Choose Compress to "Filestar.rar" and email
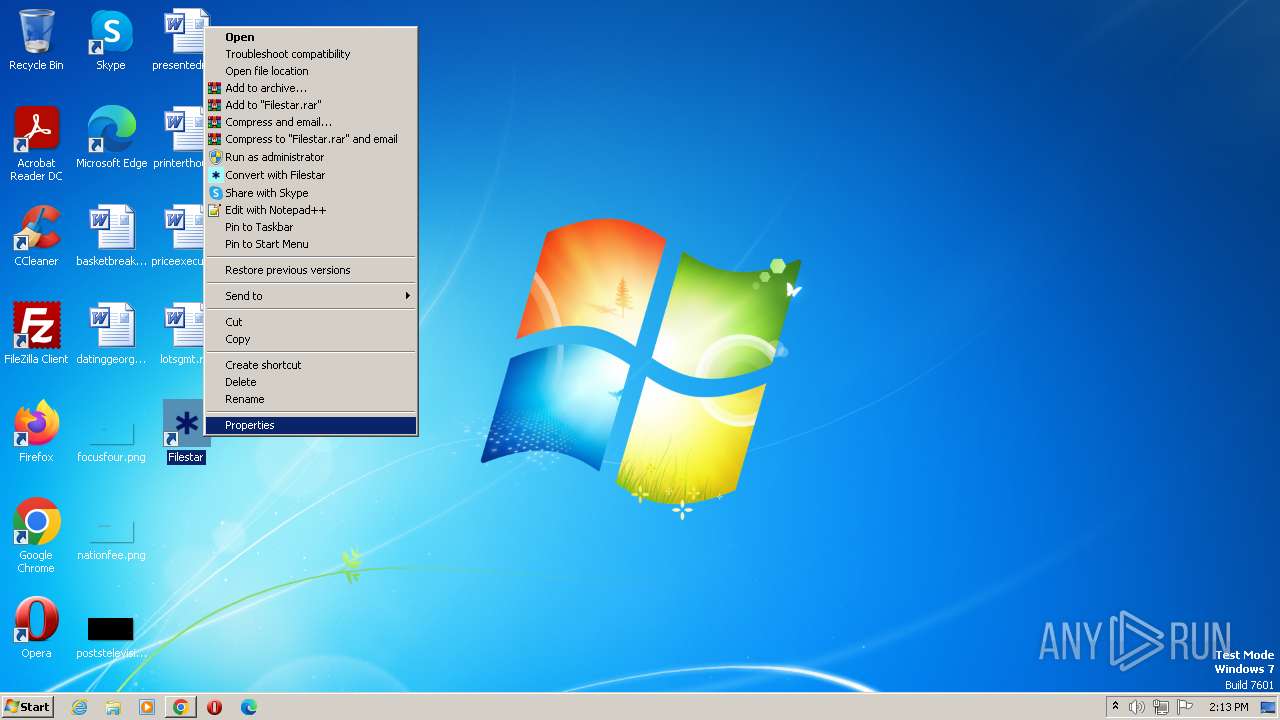 point(311,139)
